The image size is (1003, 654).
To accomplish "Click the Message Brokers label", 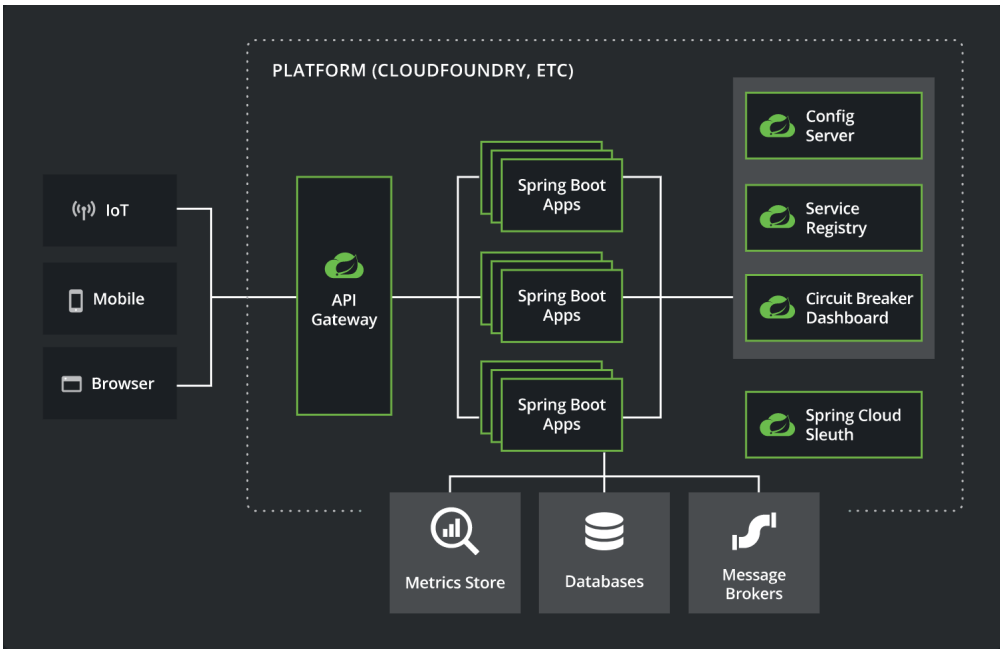I will (754, 584).
